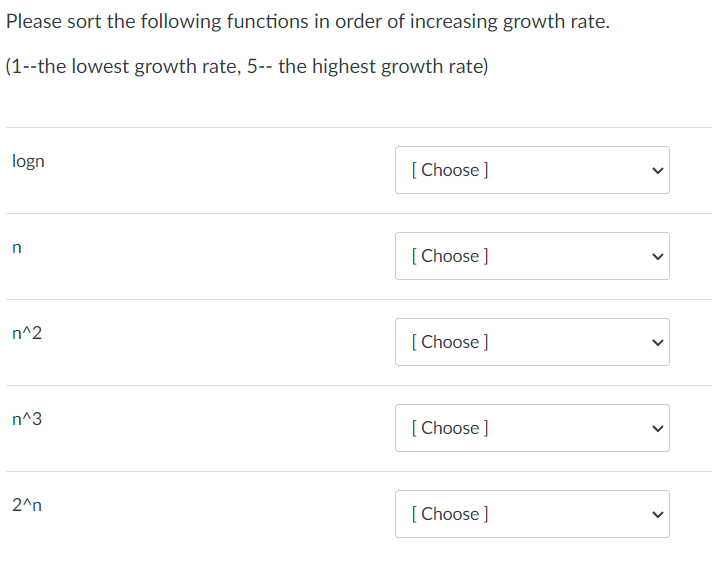Viewport: 712px width, 562px height.
Task: Click the "n" function label
Action: [17, 248]
